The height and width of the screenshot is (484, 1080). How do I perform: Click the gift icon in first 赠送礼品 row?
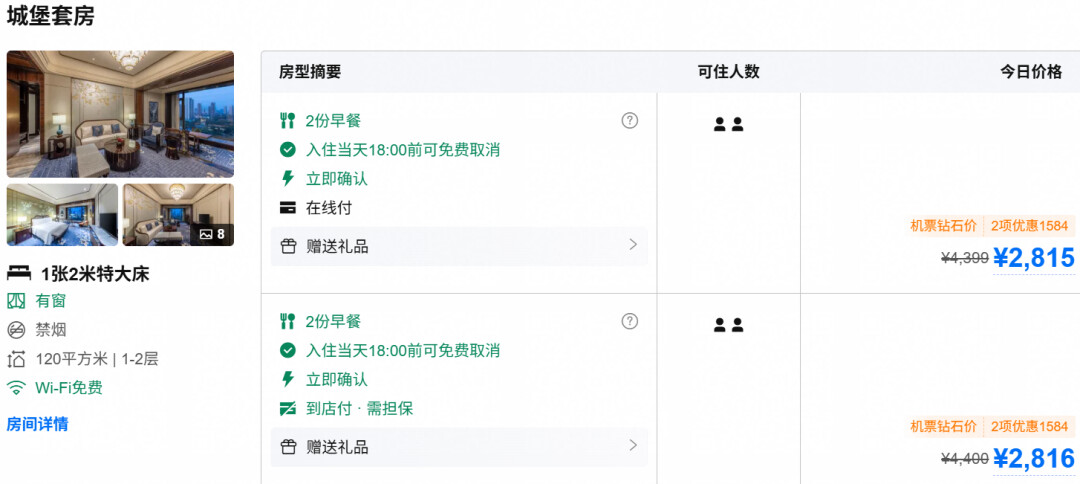288,246
